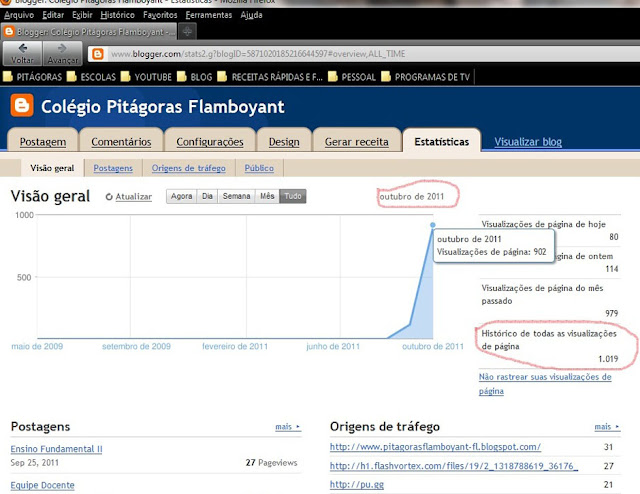Click the Blogger logo beside blog title
The height and width of the screenshot is (494, 640).
tap(22, 106)
